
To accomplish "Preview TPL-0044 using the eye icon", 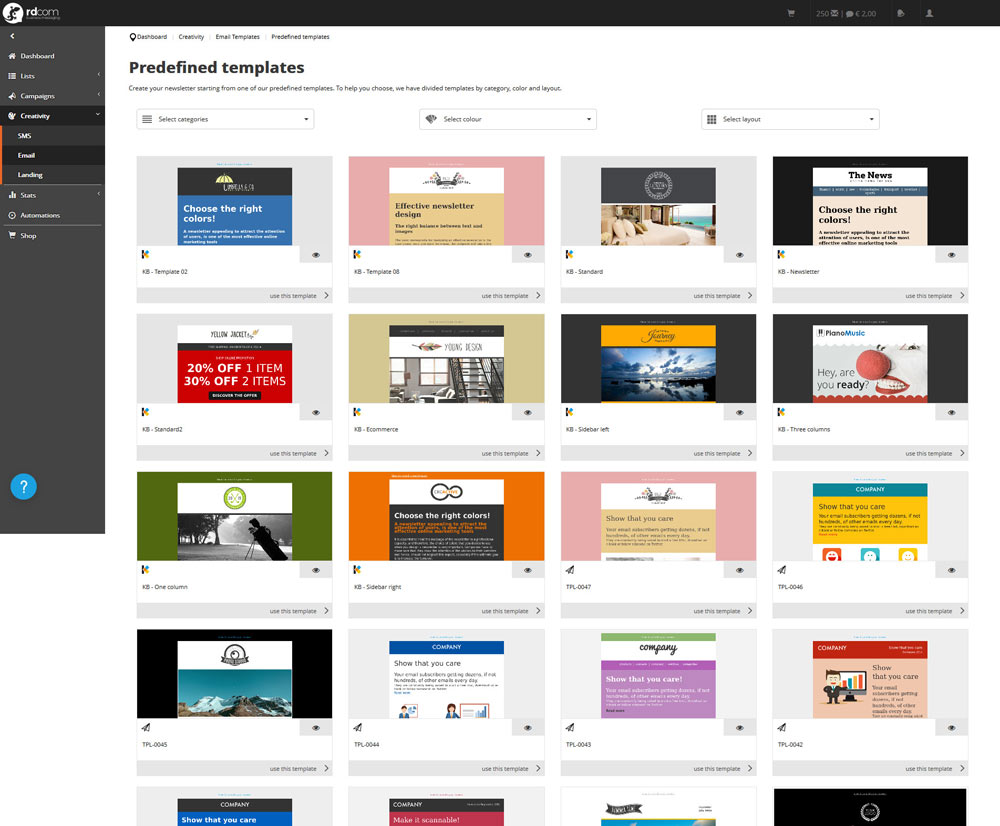I will (x=527, y=728).
